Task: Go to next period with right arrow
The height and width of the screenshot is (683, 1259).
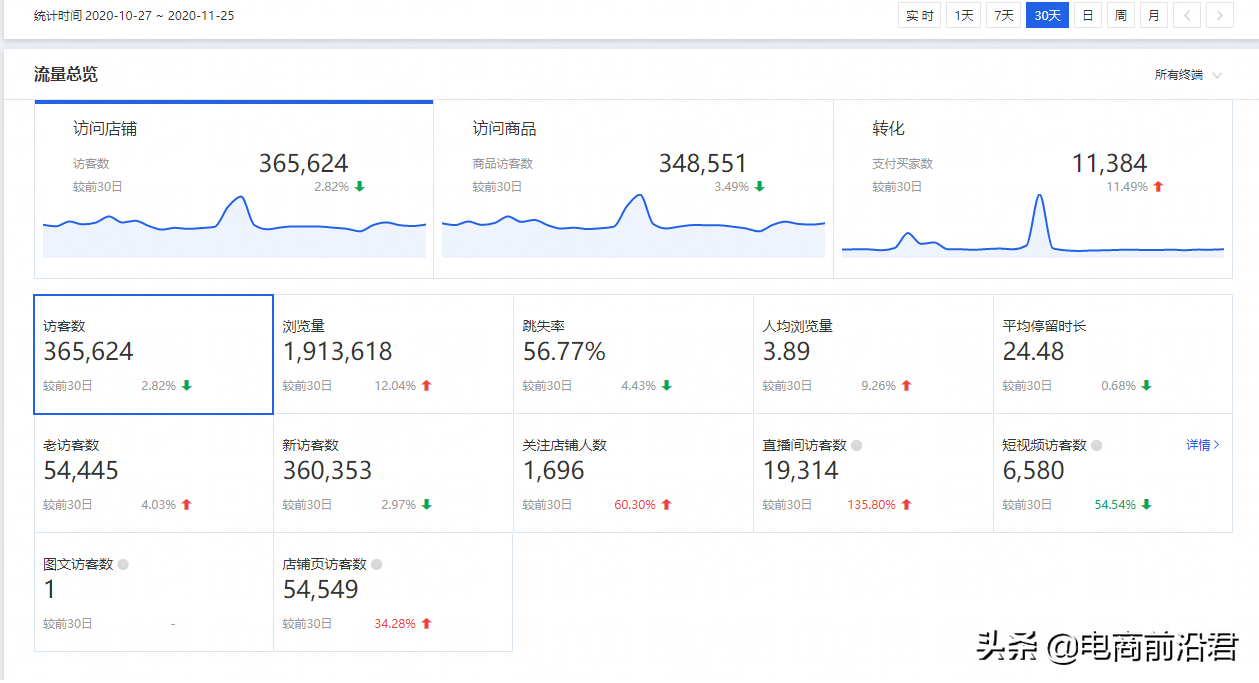Action: [1219, 16]
